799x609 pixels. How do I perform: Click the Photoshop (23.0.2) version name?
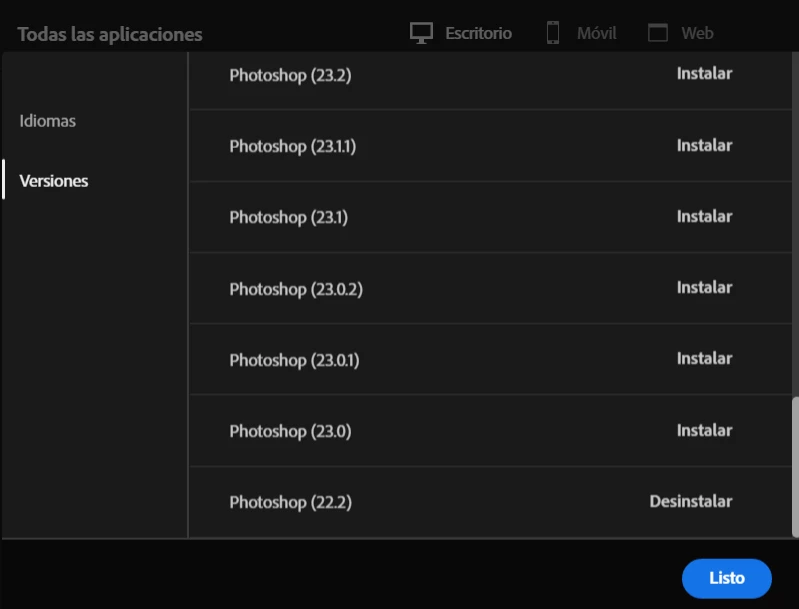[296, 289]
